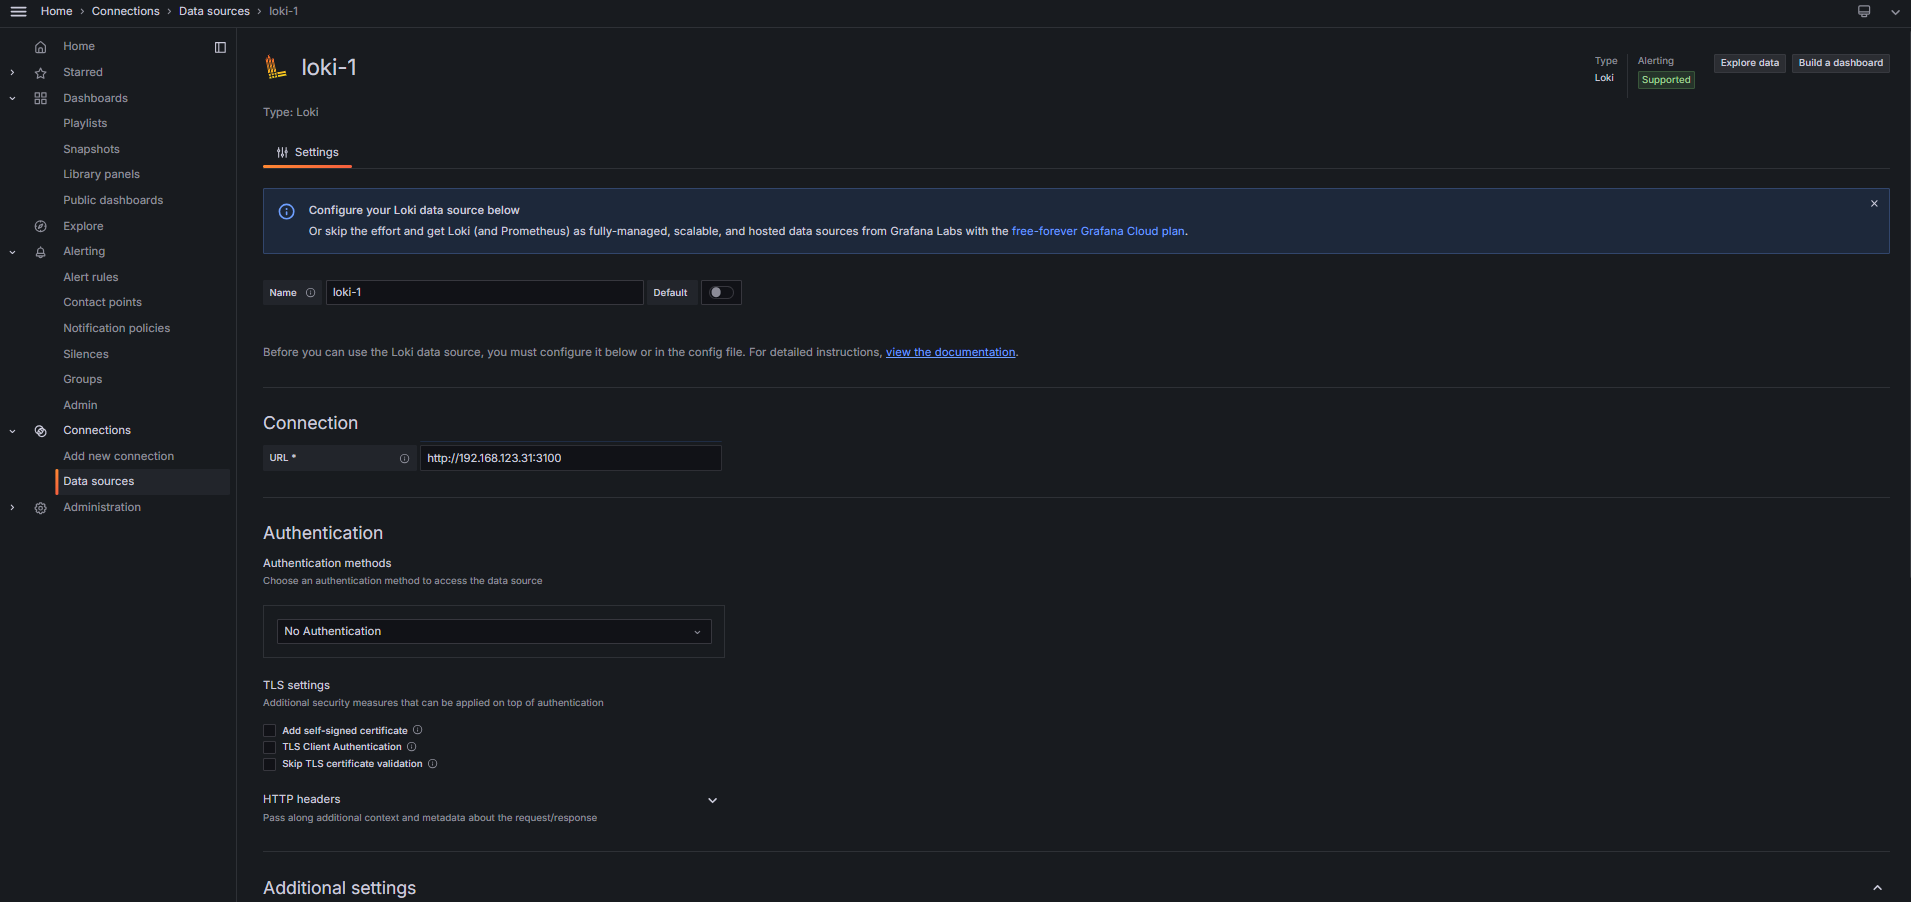Check TLS Client Authentication

pyautogui.click(x=269, y=747)
